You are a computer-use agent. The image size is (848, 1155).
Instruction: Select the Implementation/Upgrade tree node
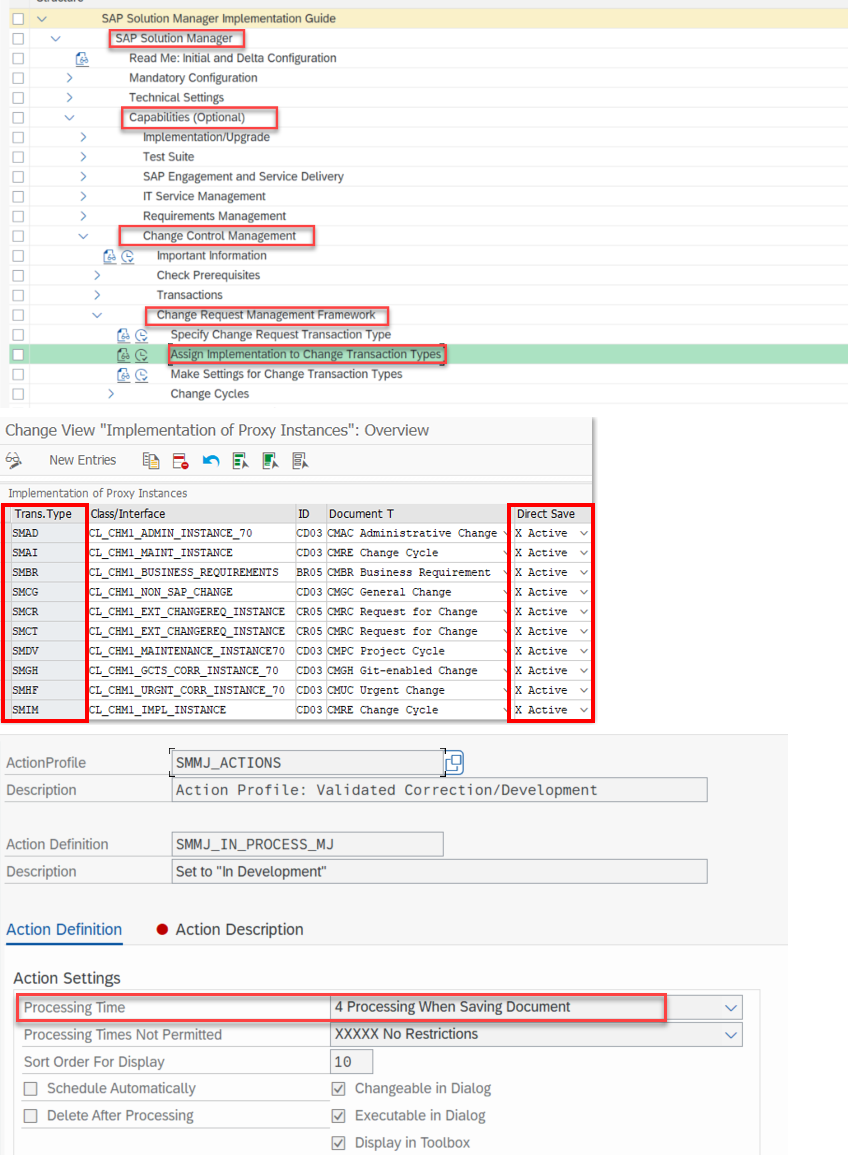point(206,137)
